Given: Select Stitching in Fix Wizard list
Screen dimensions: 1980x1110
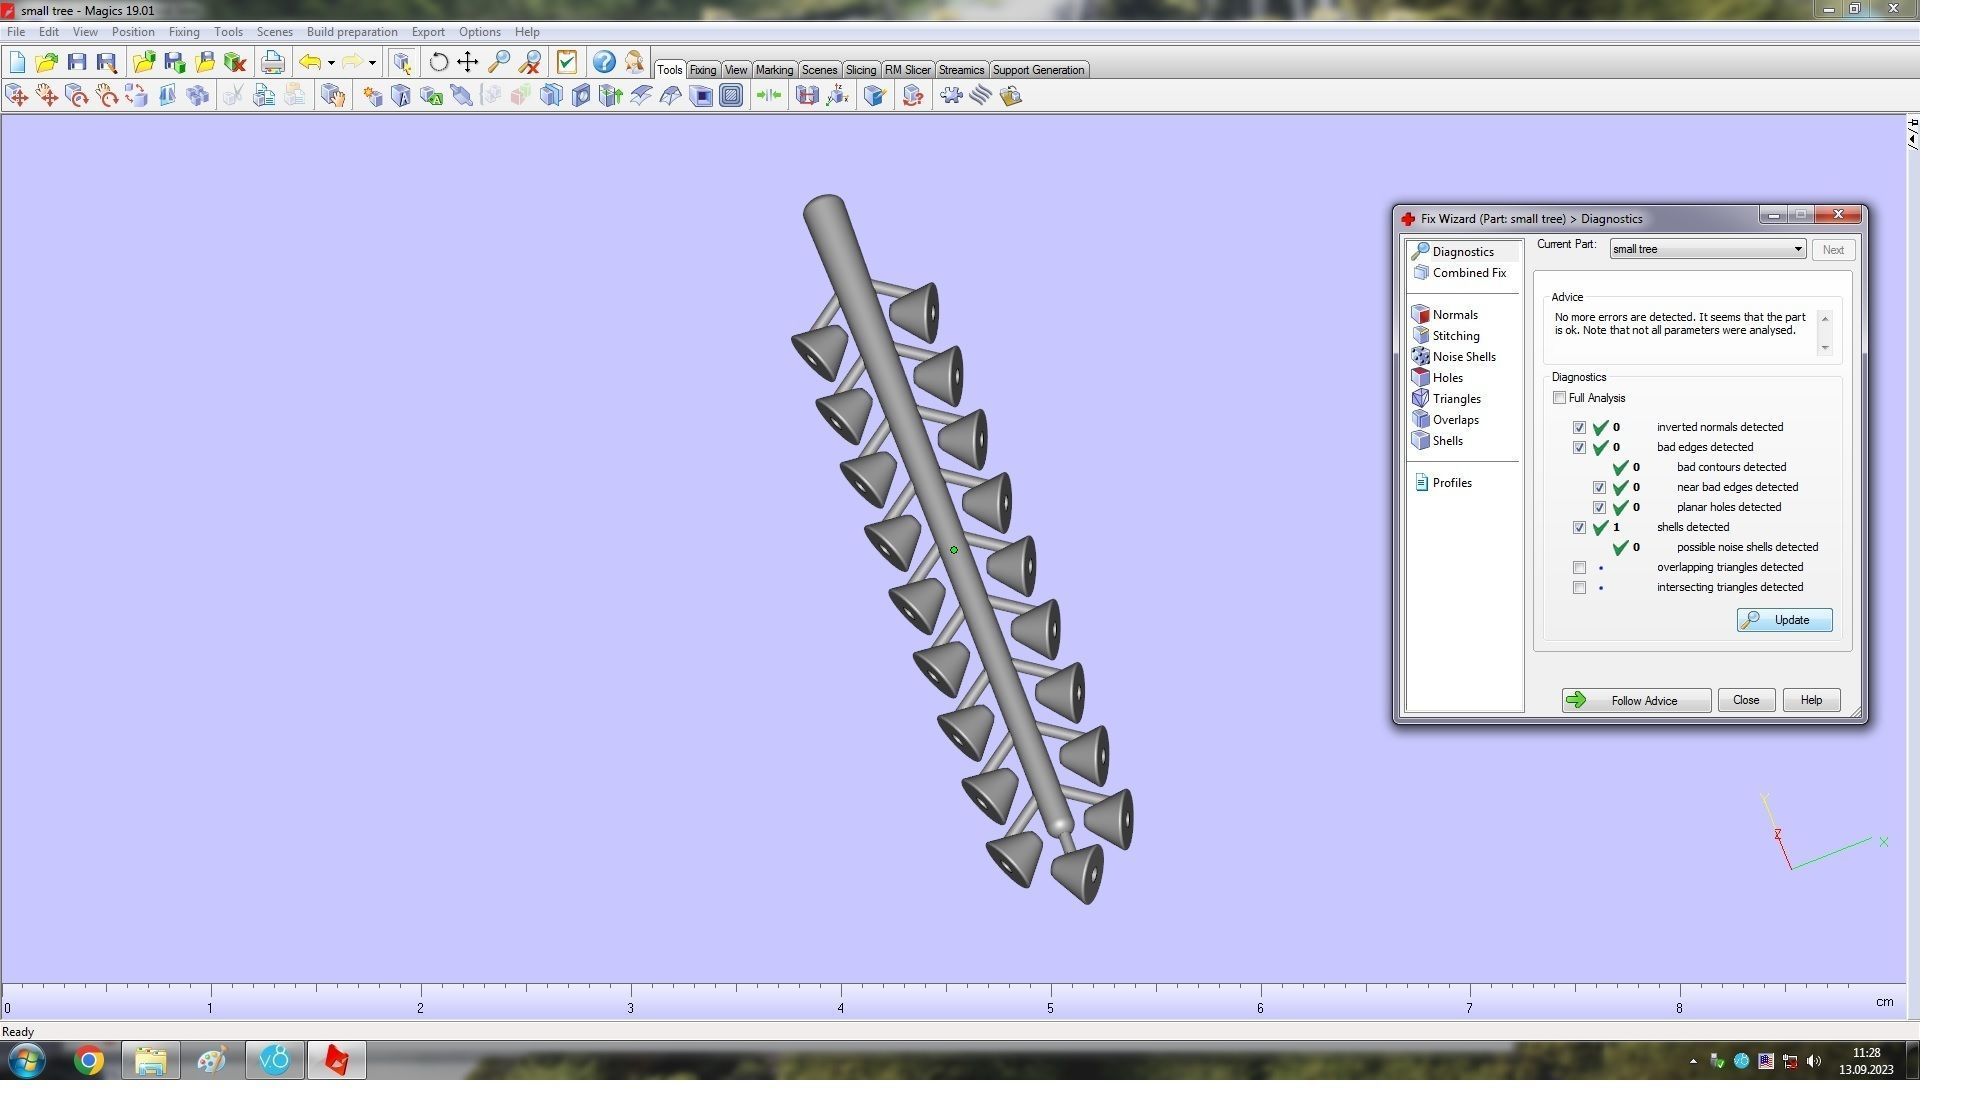Looking at the screenshot, I should 1455,336.
